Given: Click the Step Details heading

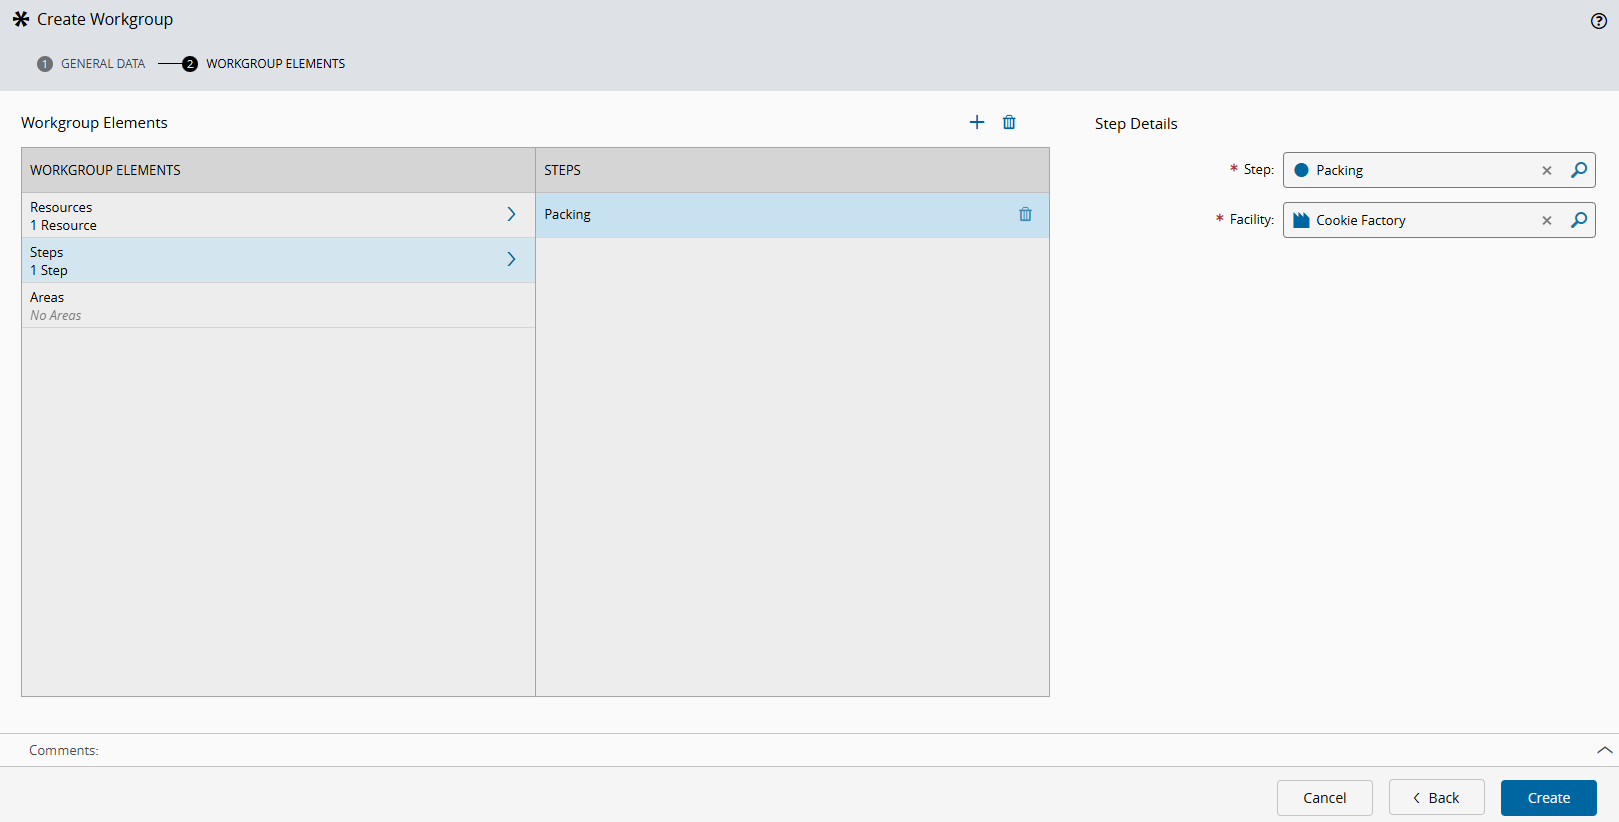Looking at the screenshot, I should coord(1136,124).
